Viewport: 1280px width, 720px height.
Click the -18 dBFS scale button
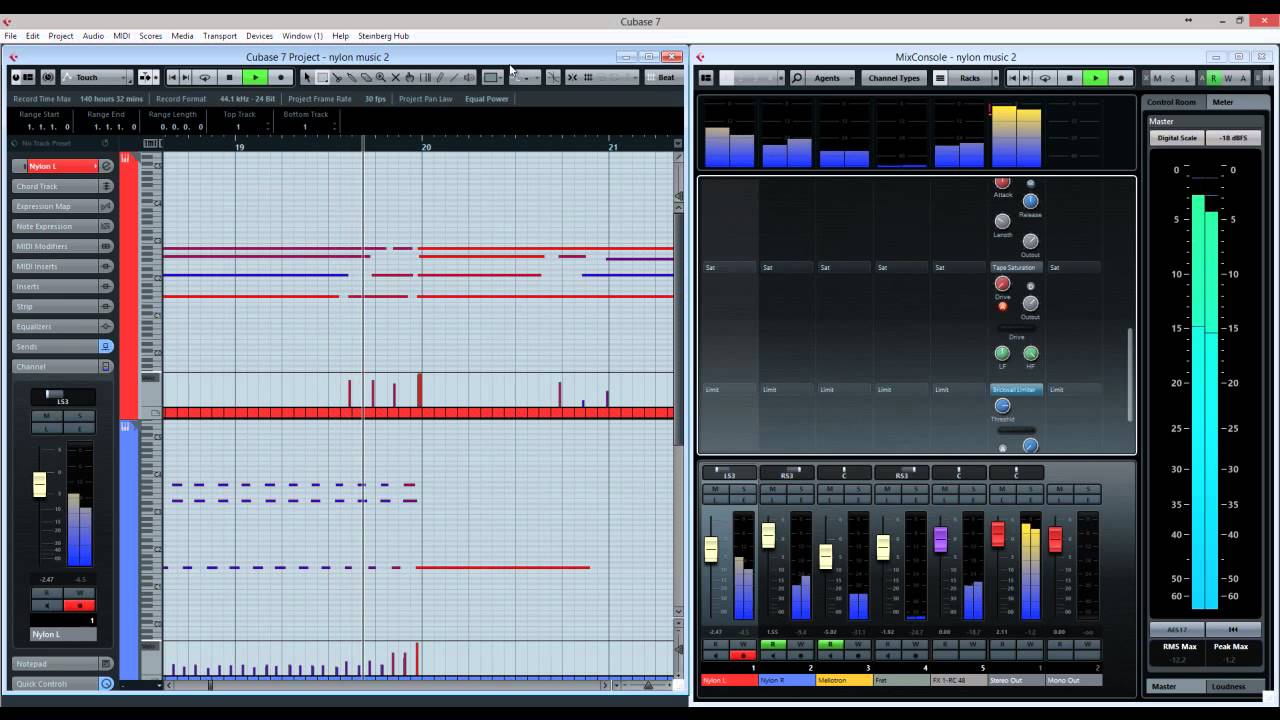click(x=1233, y=138)
